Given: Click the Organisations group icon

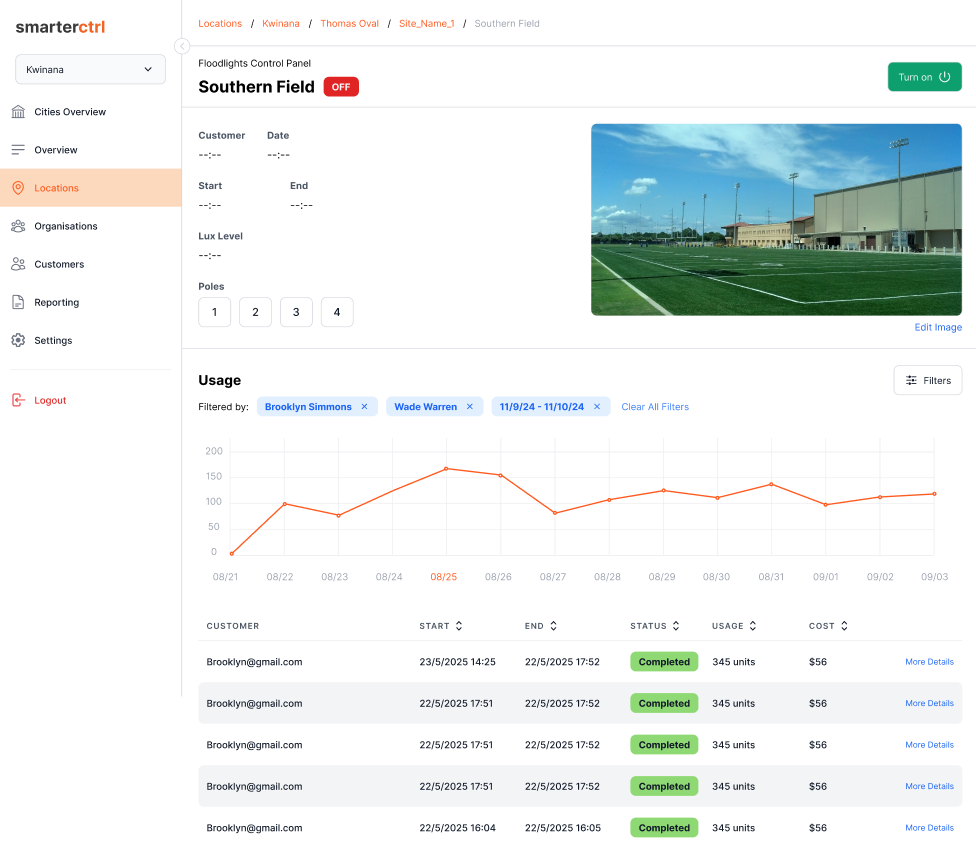Looking at the screenshot, I should 18,226.
